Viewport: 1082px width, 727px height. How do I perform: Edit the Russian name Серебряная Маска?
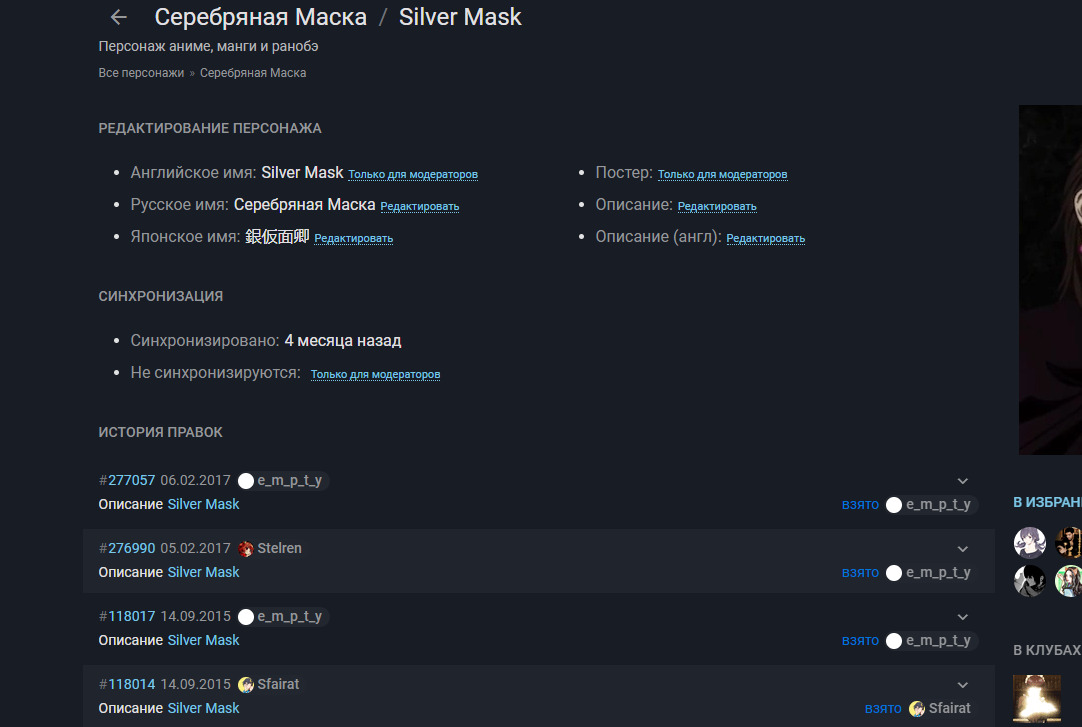(x=419, y=206)
